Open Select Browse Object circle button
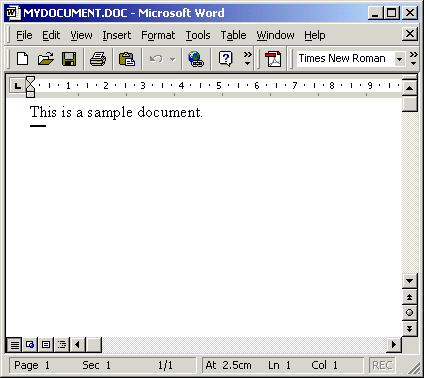Viewport: 424px width, 378px height. [410, 313]
